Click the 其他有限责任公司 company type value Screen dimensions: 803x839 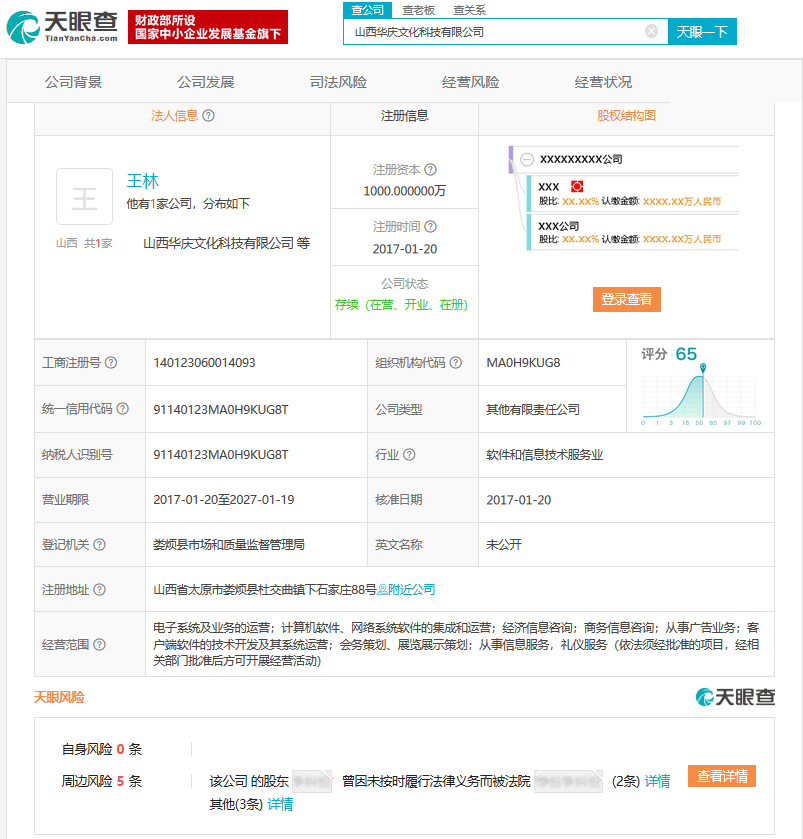(533, 409)
